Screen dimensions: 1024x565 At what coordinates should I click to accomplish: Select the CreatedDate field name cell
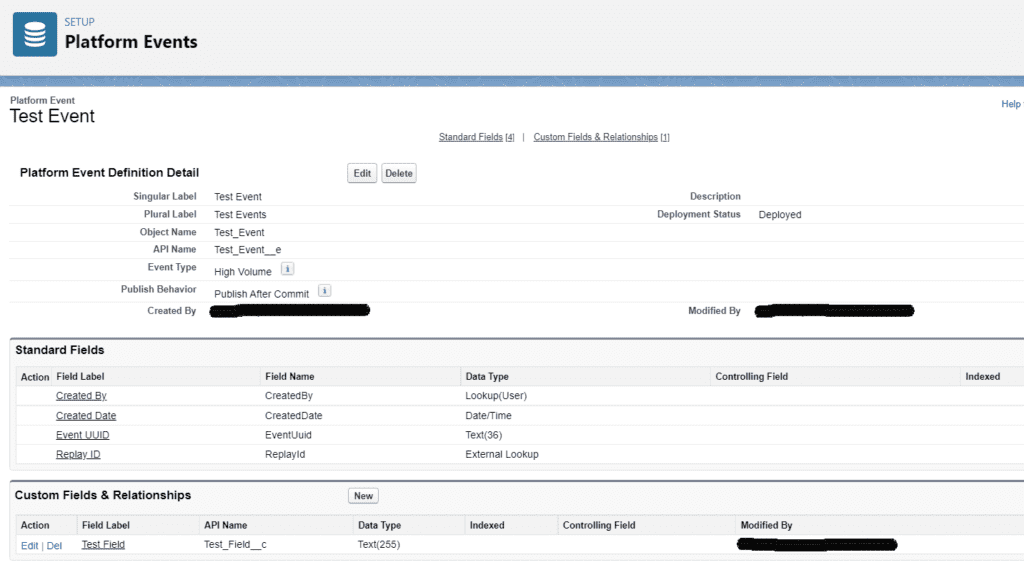coord(293,415)
